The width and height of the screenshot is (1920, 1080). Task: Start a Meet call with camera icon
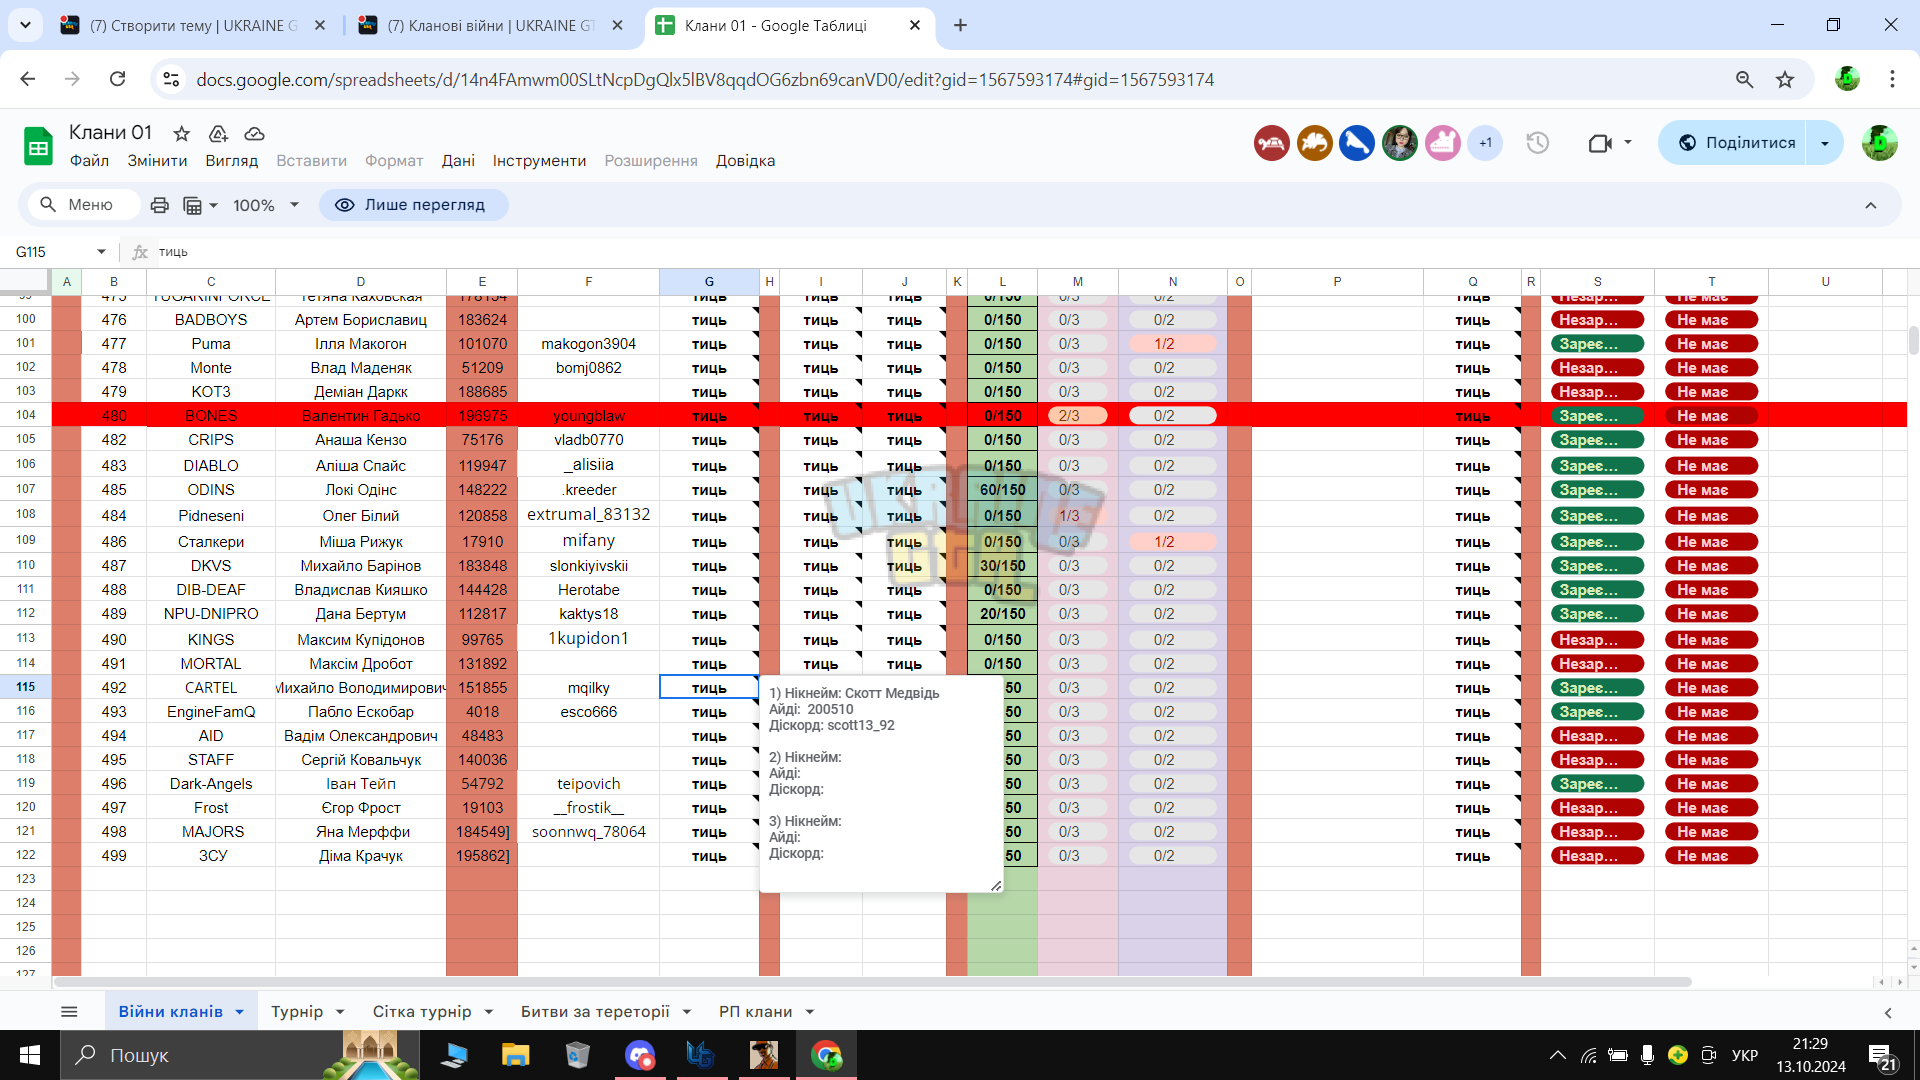[x=1600, y=143]
